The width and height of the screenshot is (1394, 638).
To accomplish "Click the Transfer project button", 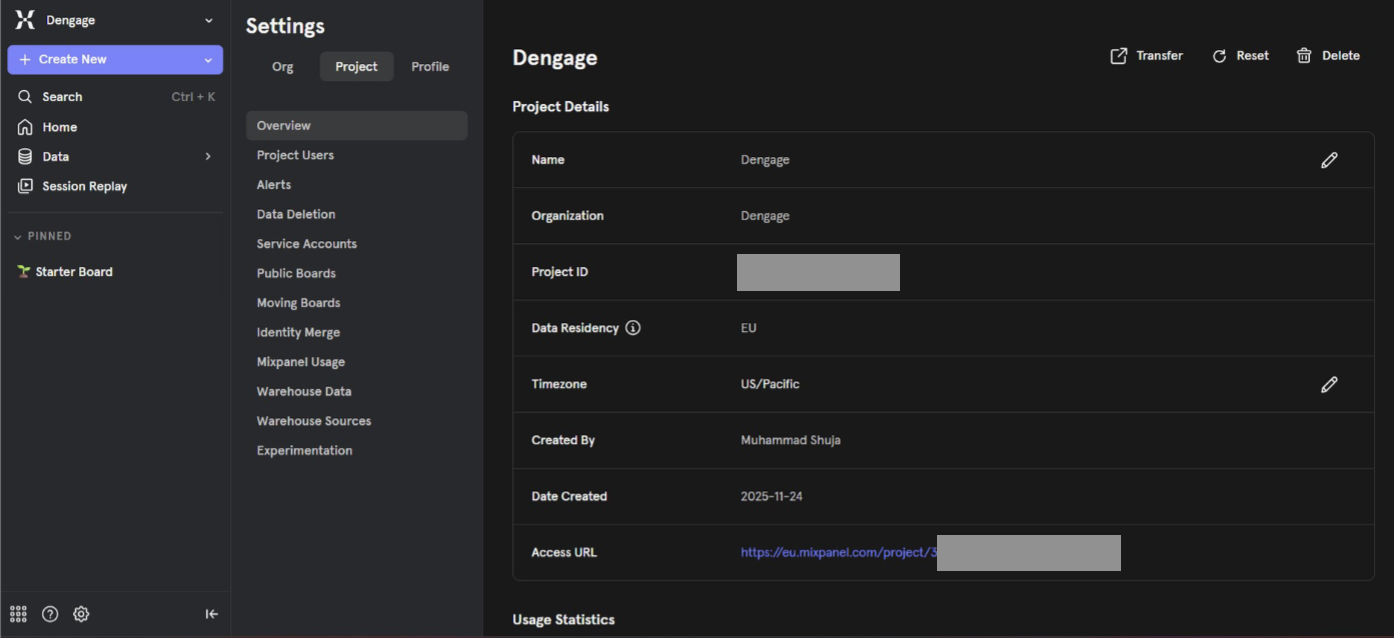I will tap(1147, 56).
